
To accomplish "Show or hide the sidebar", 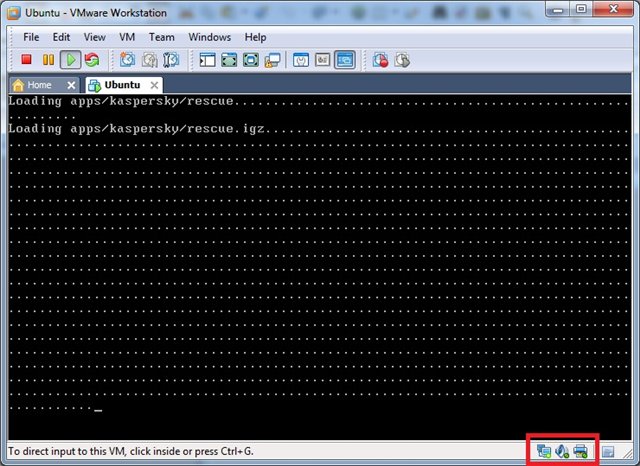I will click(x=207, y=60).
